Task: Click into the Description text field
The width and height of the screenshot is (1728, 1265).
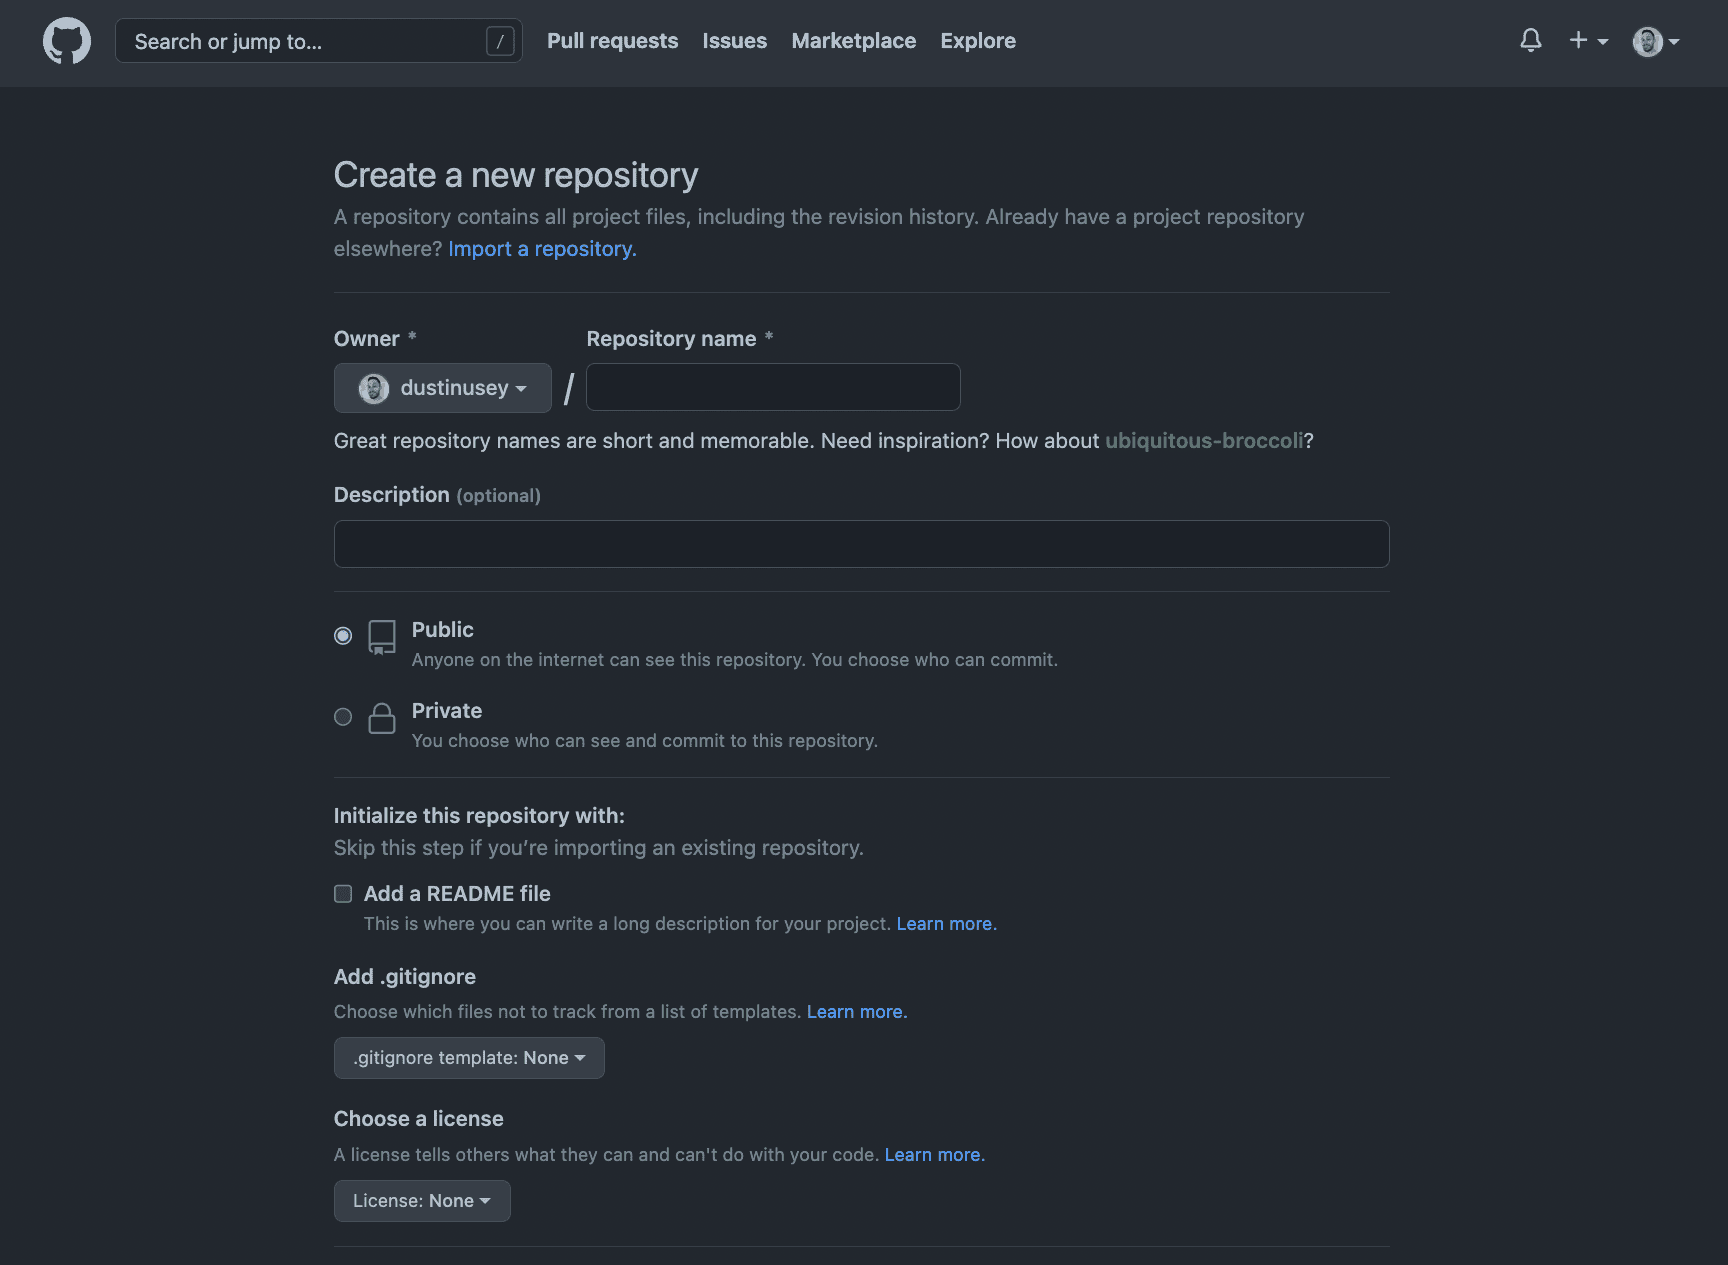Action: [861, 544]
